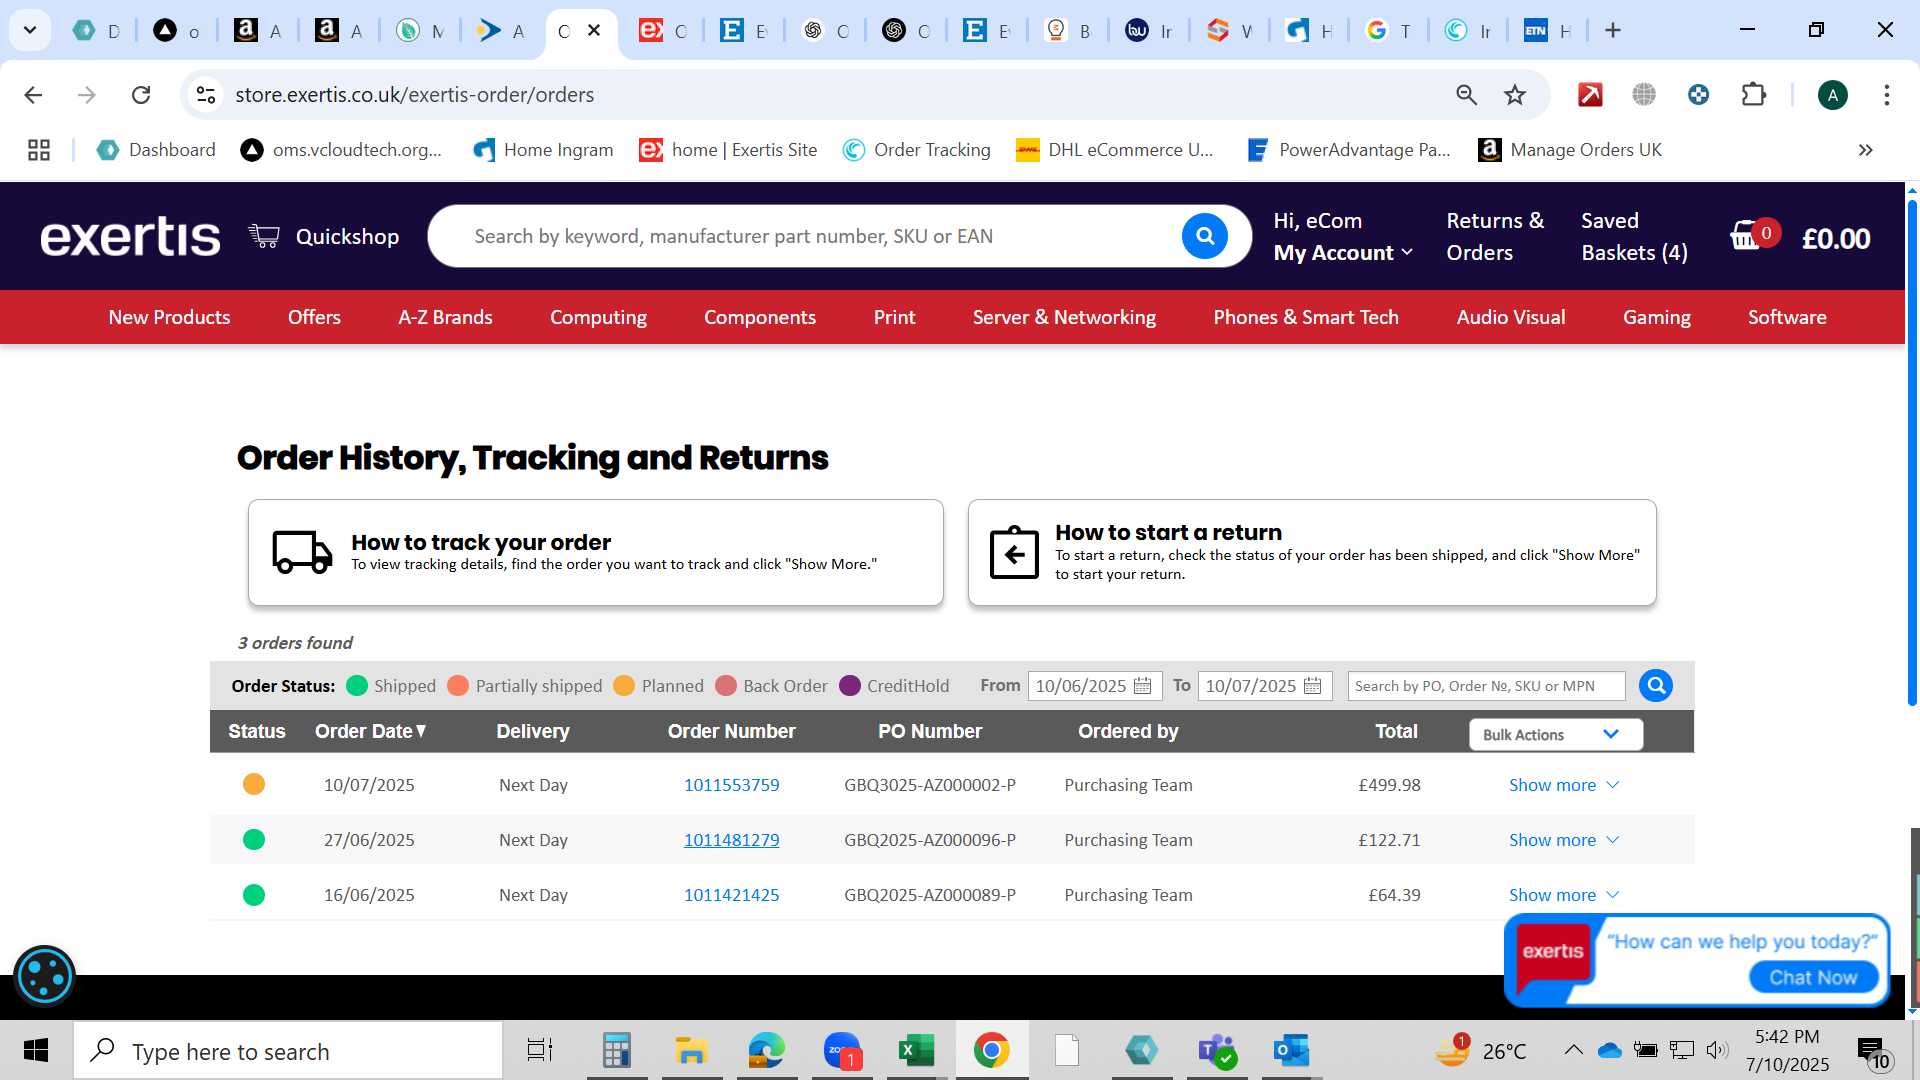Open the Gaming menu
1920x1080 pixels.
[x=1656, y=317]
